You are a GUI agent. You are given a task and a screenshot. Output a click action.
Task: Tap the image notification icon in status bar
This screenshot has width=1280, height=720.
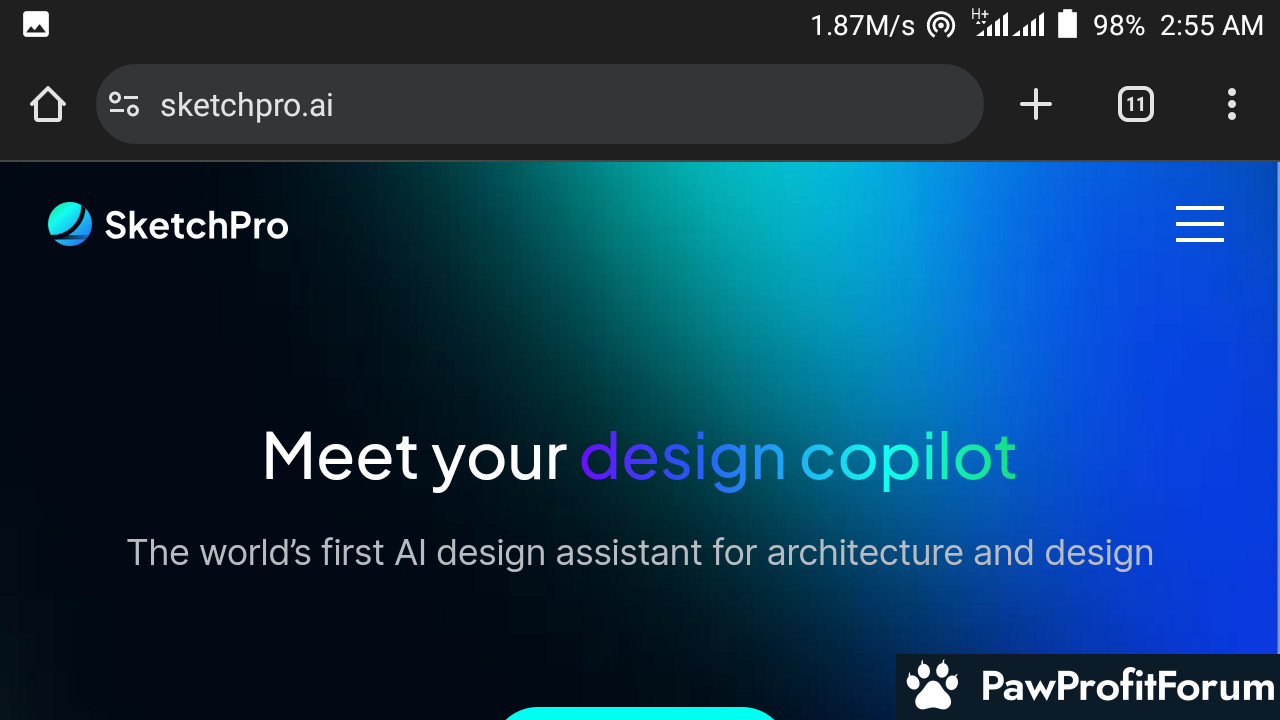[x=36, y=25]
